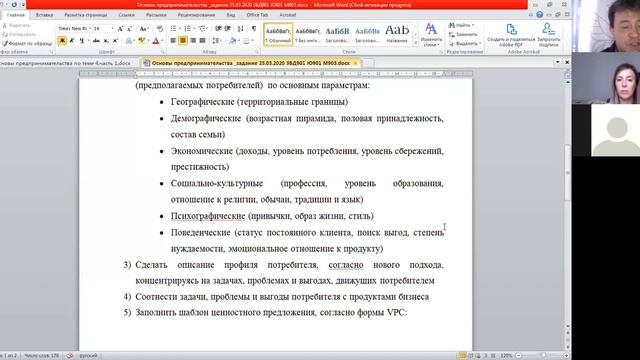
Task: Open Разметка страницы ribbon tab
Action: (x=85, y=15)
